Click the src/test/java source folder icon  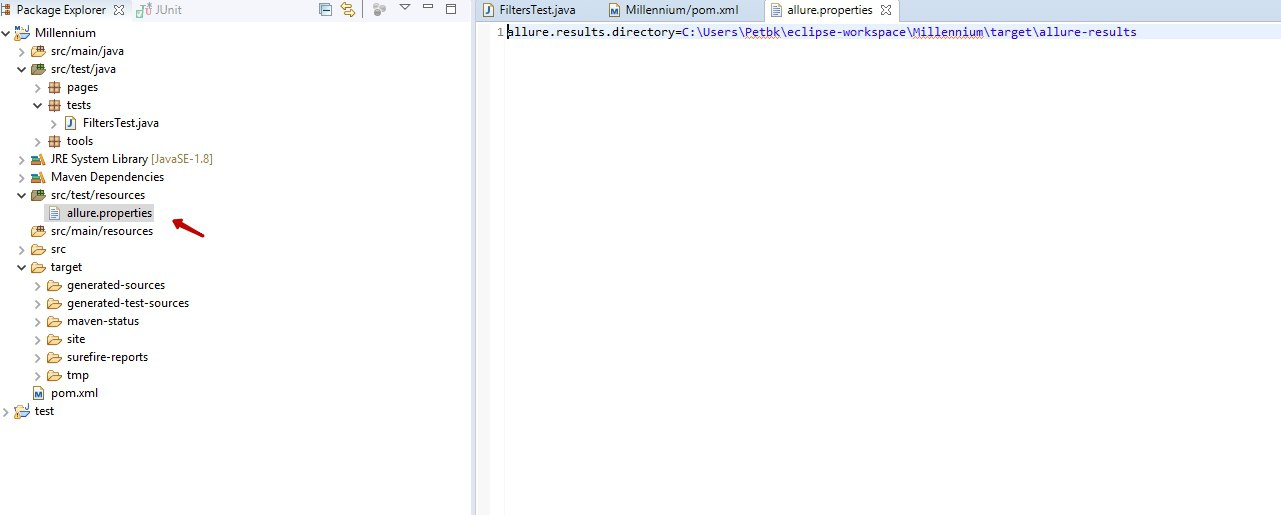[38, 69]
